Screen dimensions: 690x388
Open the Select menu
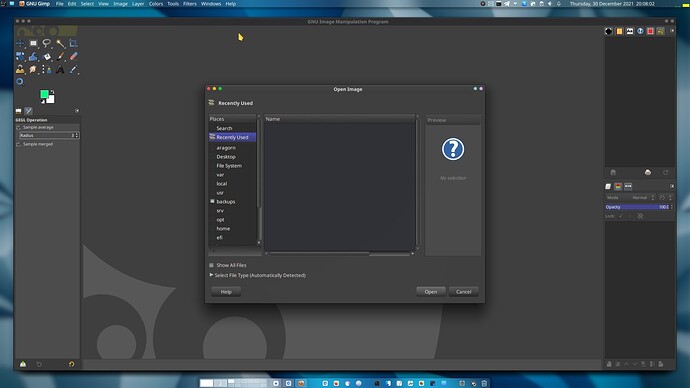(x=87, y=4)
